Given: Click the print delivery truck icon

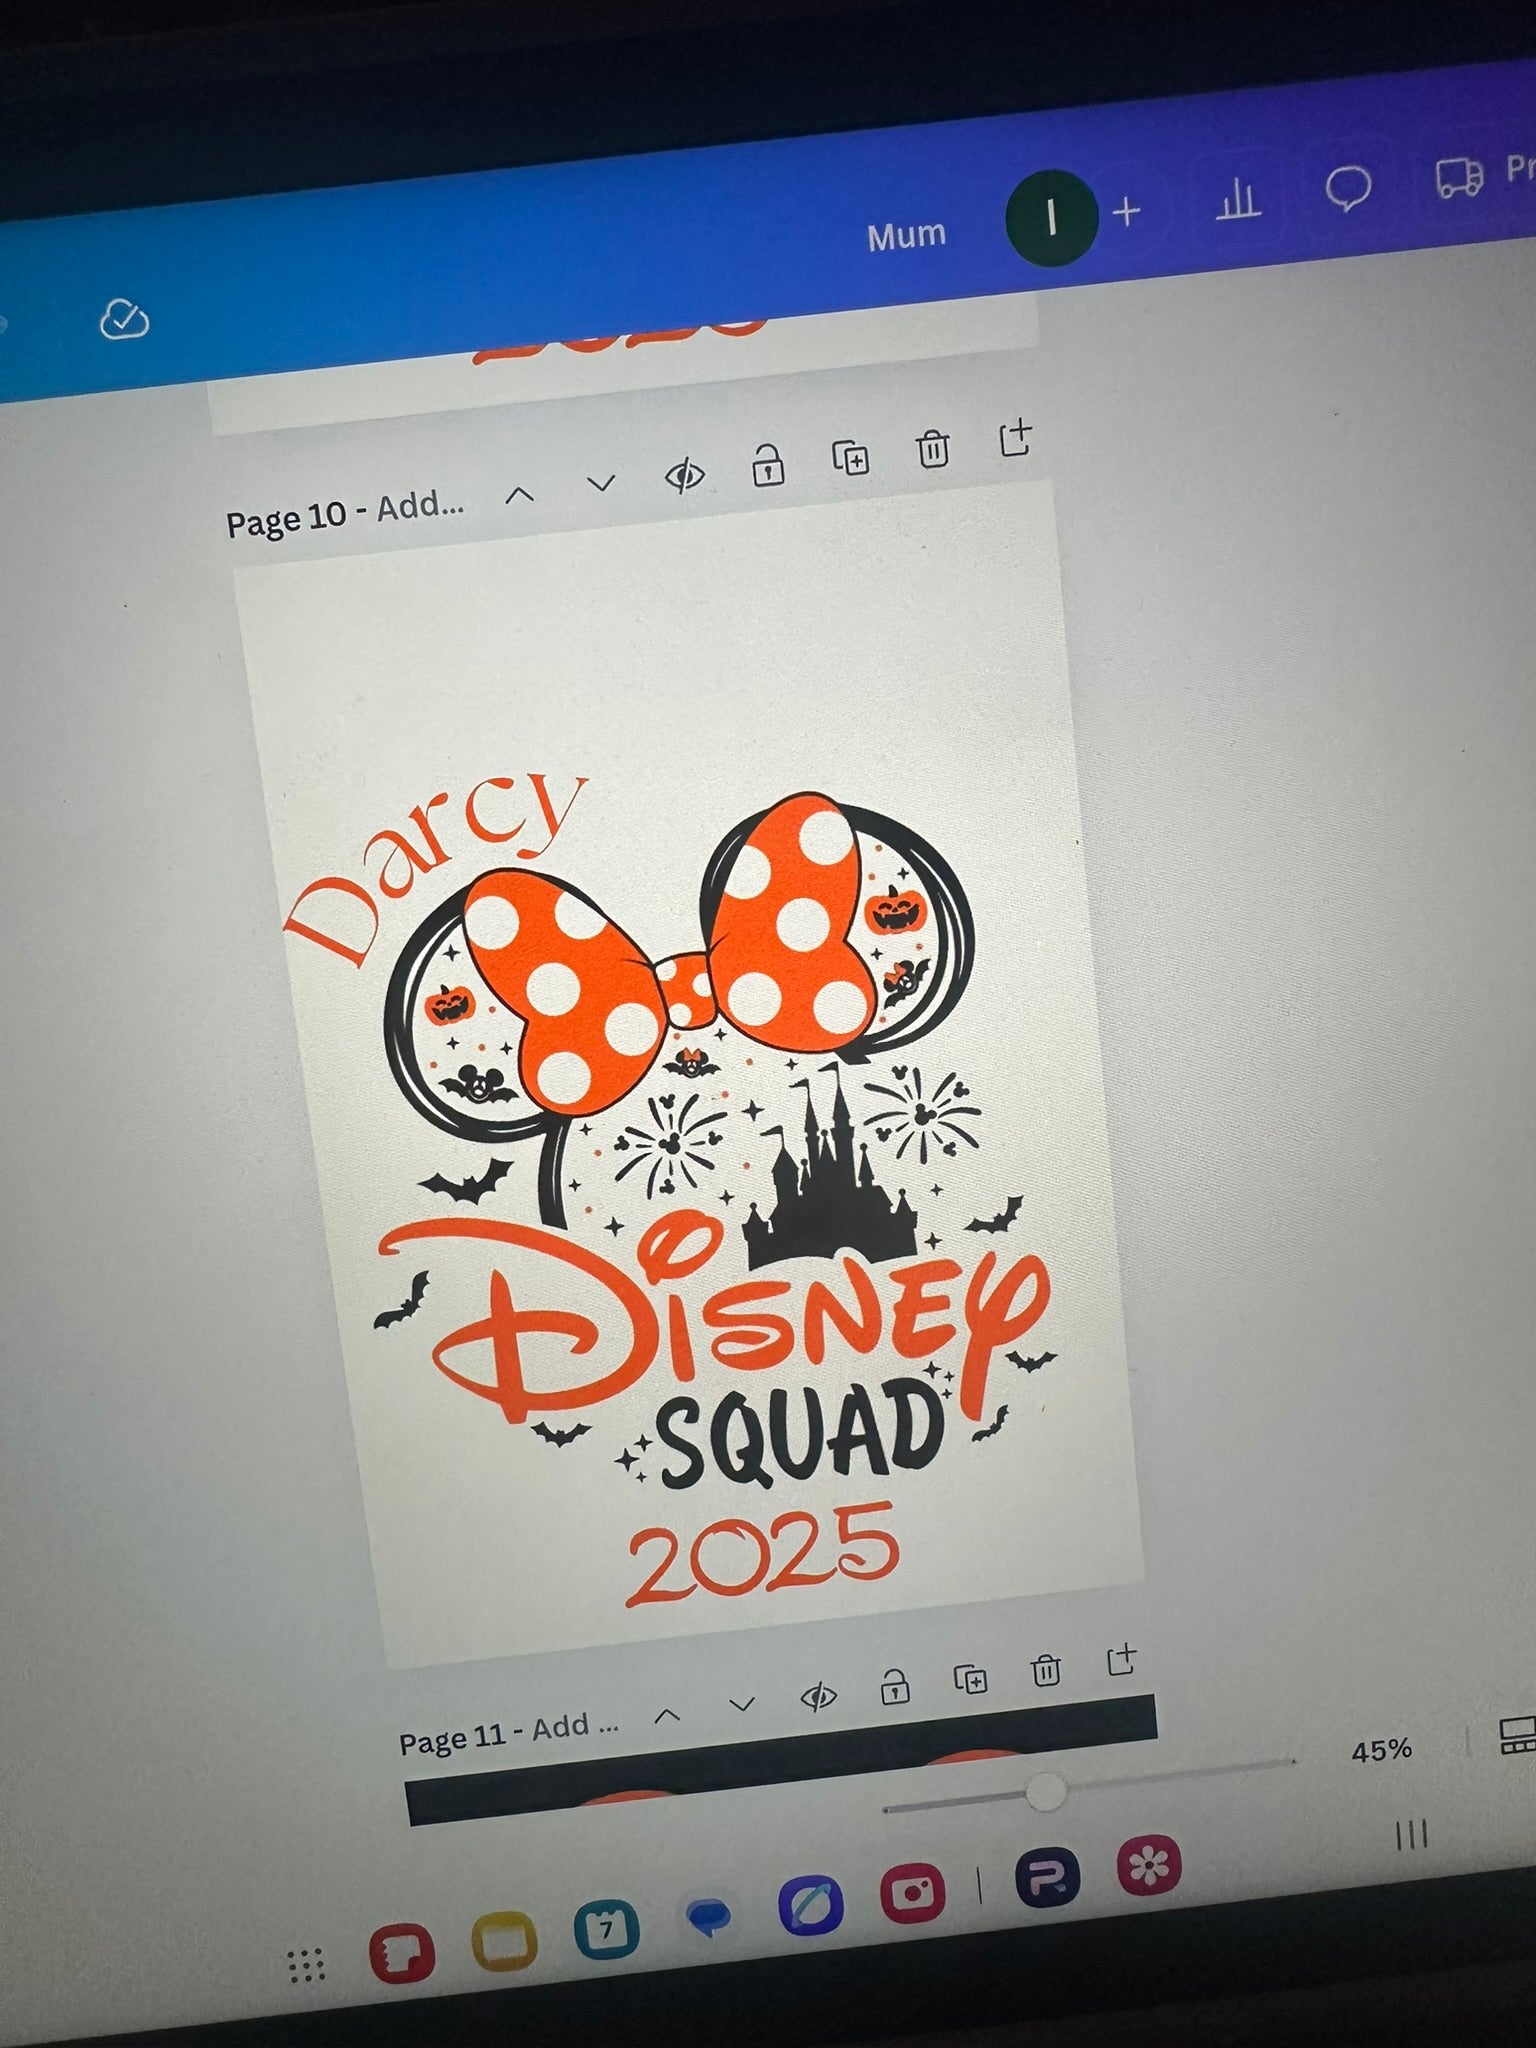Looking at the screenshot, I should tap(1459, 178).
